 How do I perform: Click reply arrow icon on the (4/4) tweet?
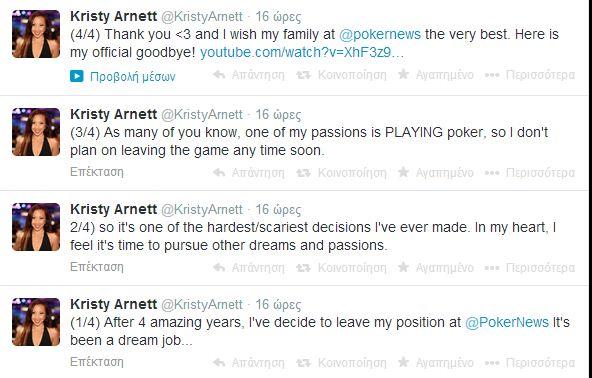pyautogui.click(x=219, y=75)
